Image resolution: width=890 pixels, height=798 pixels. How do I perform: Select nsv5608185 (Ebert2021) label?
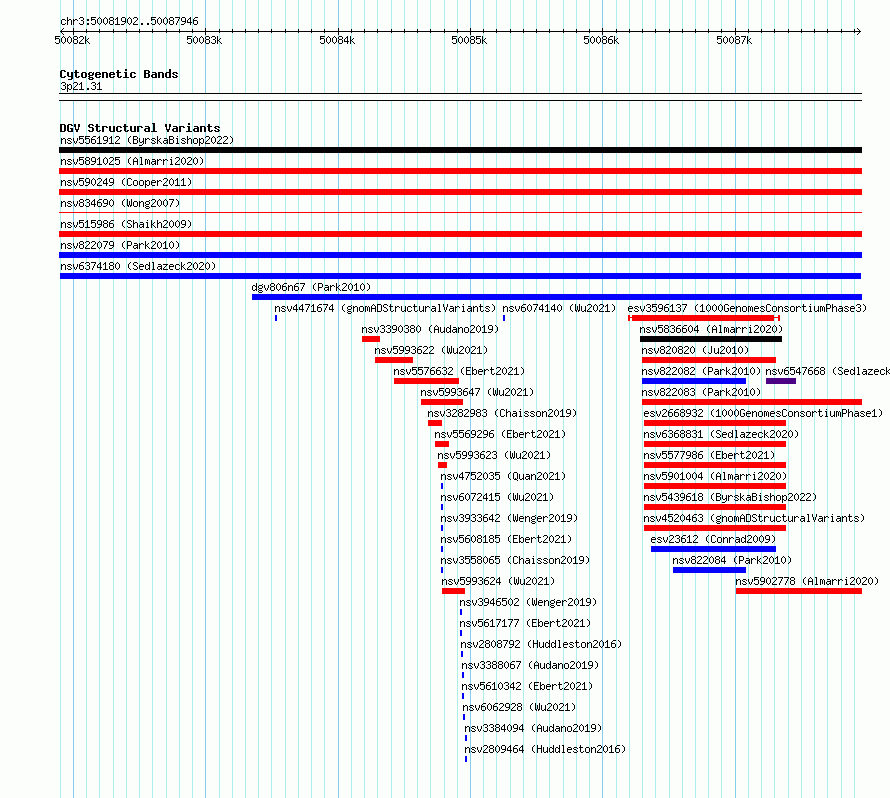[x=506, y=539]
